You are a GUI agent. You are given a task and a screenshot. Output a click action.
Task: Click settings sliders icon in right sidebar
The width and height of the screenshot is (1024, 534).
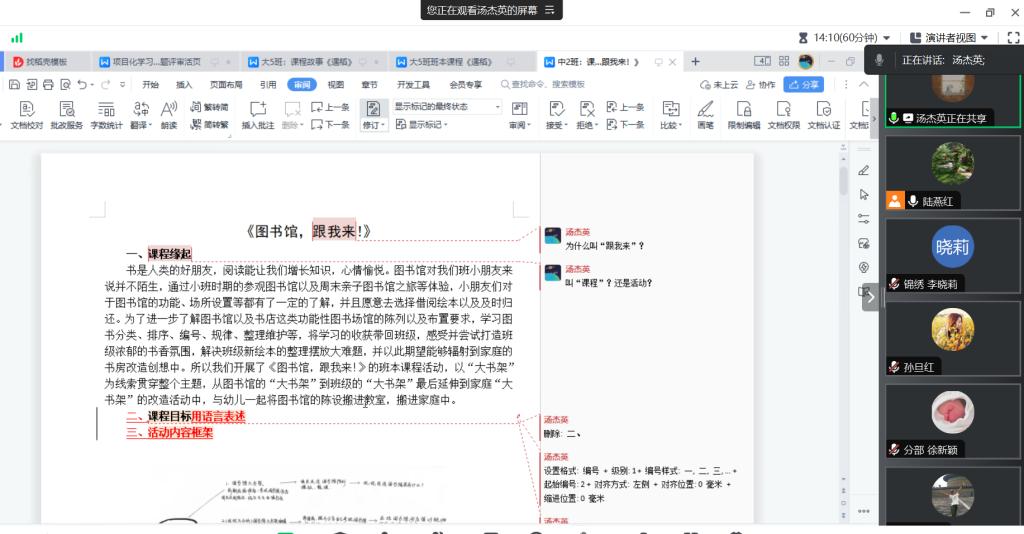coord(863,219)
